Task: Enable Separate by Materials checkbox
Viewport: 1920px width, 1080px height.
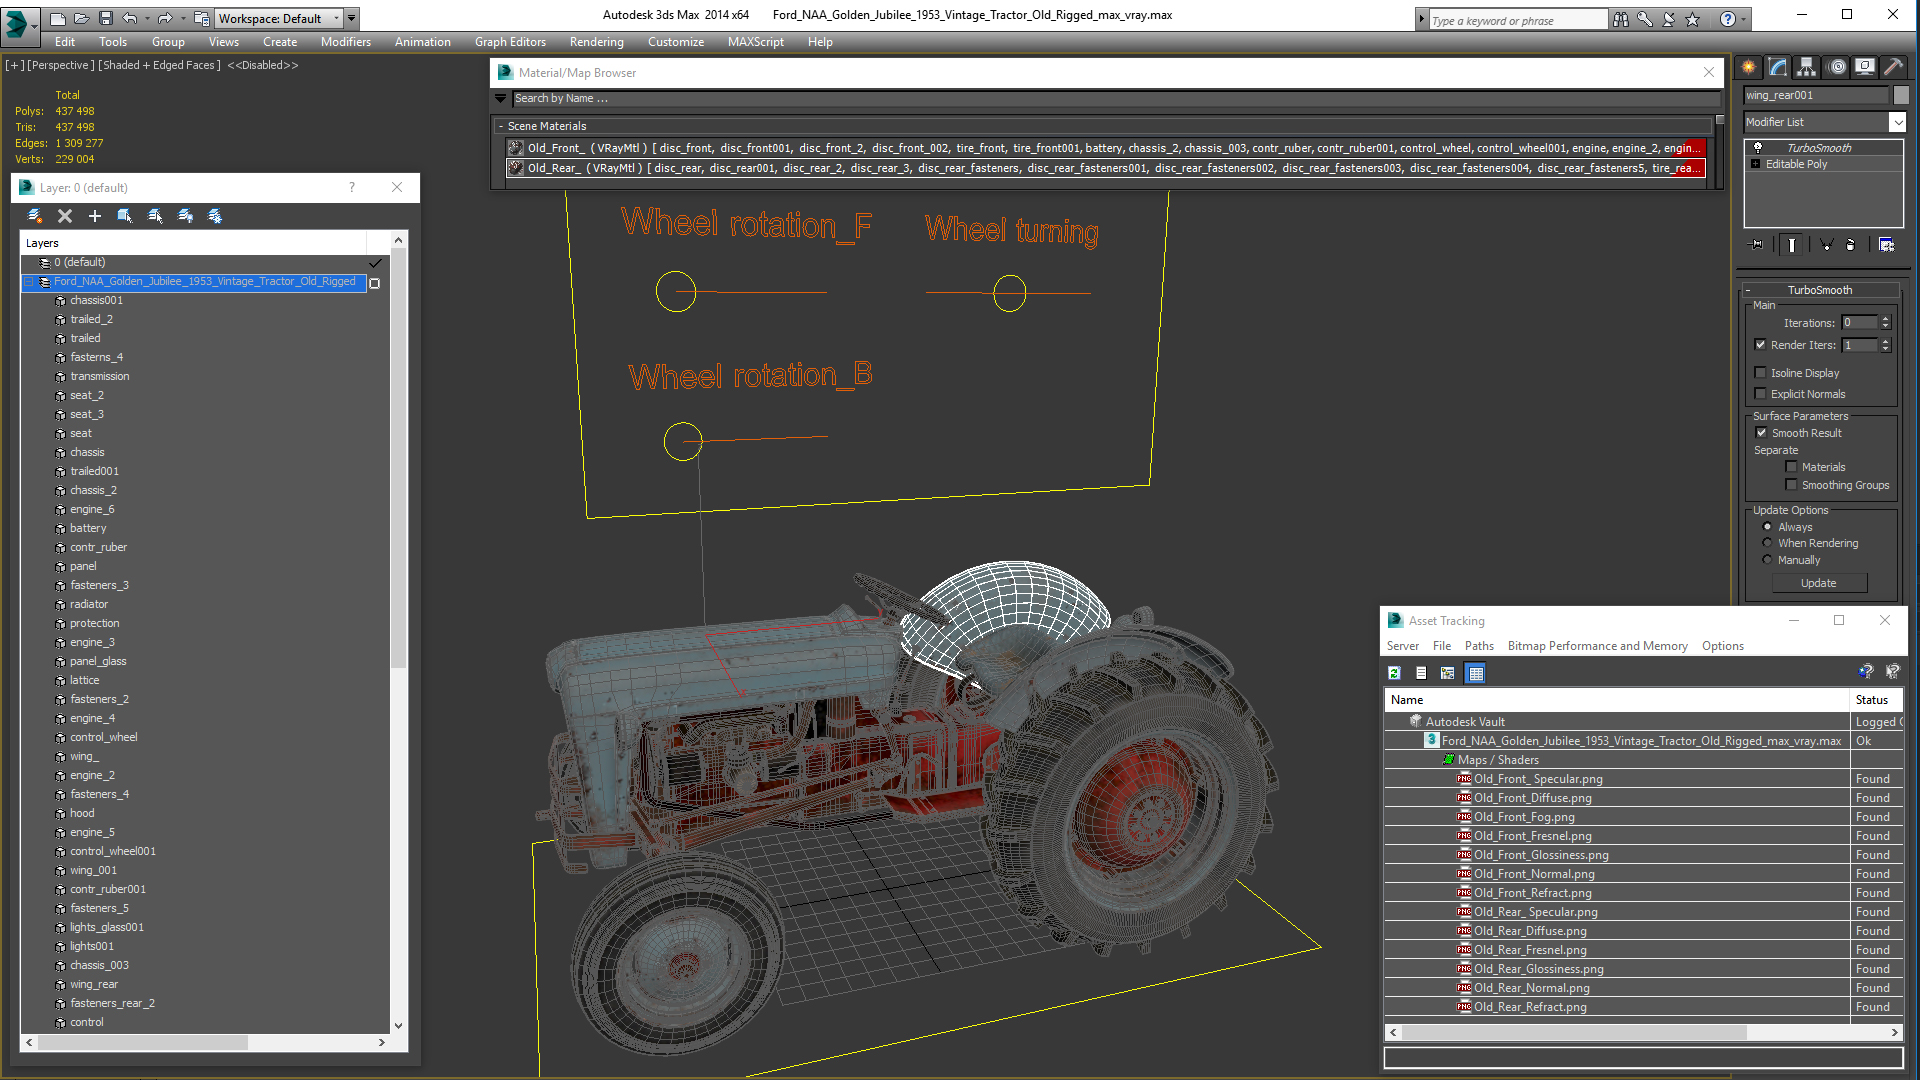Action: pyautogui.click(x=1791, y=467)
